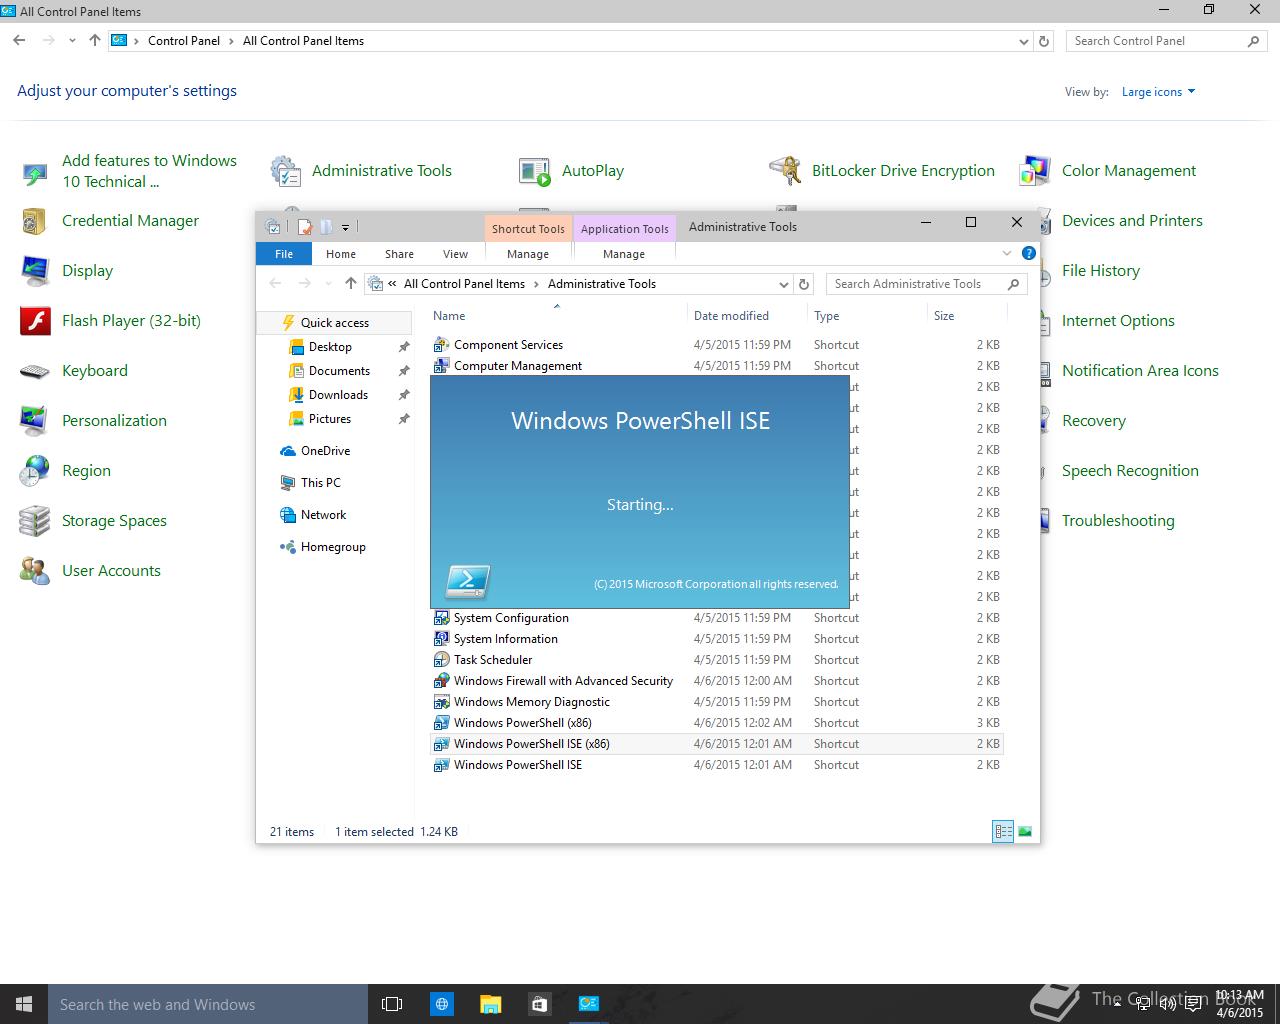Open the Share ribbon tab
This screenshot has width=1280, height=1024.
pos(399,254)
